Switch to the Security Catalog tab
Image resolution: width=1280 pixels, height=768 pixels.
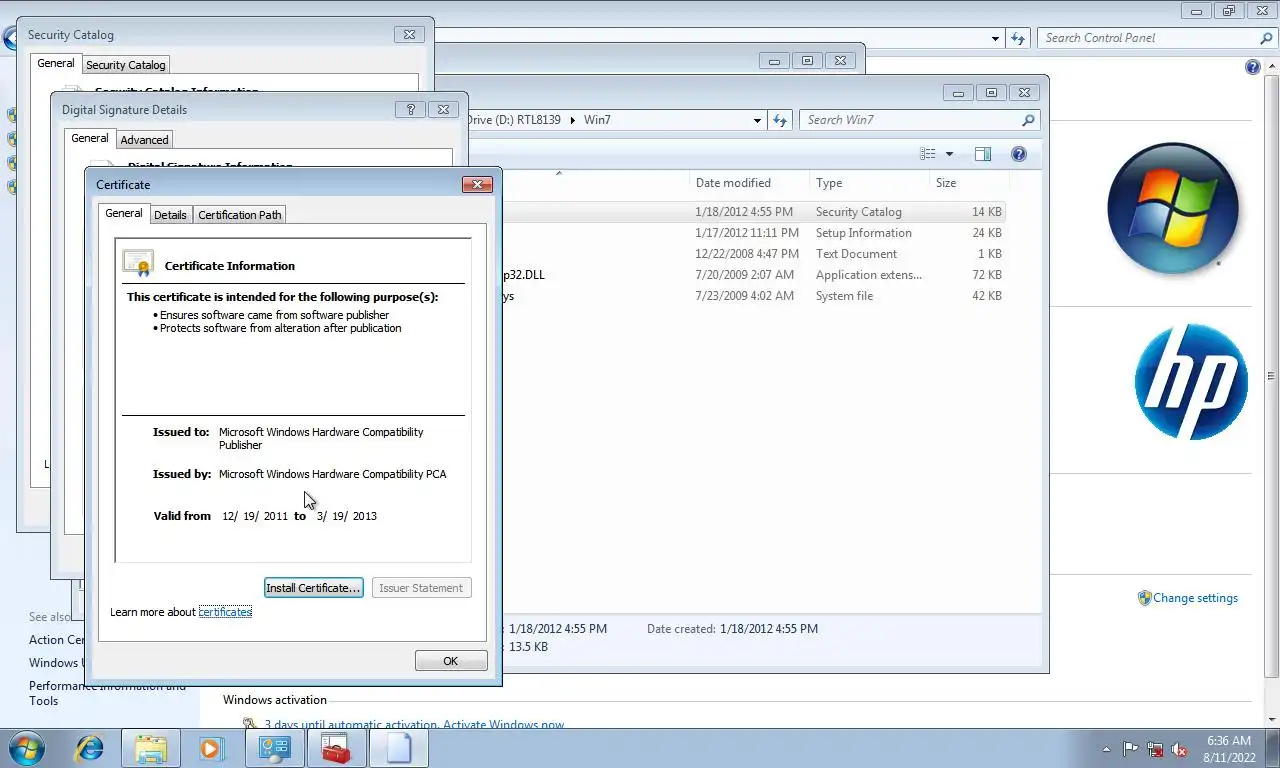[126, 65]
